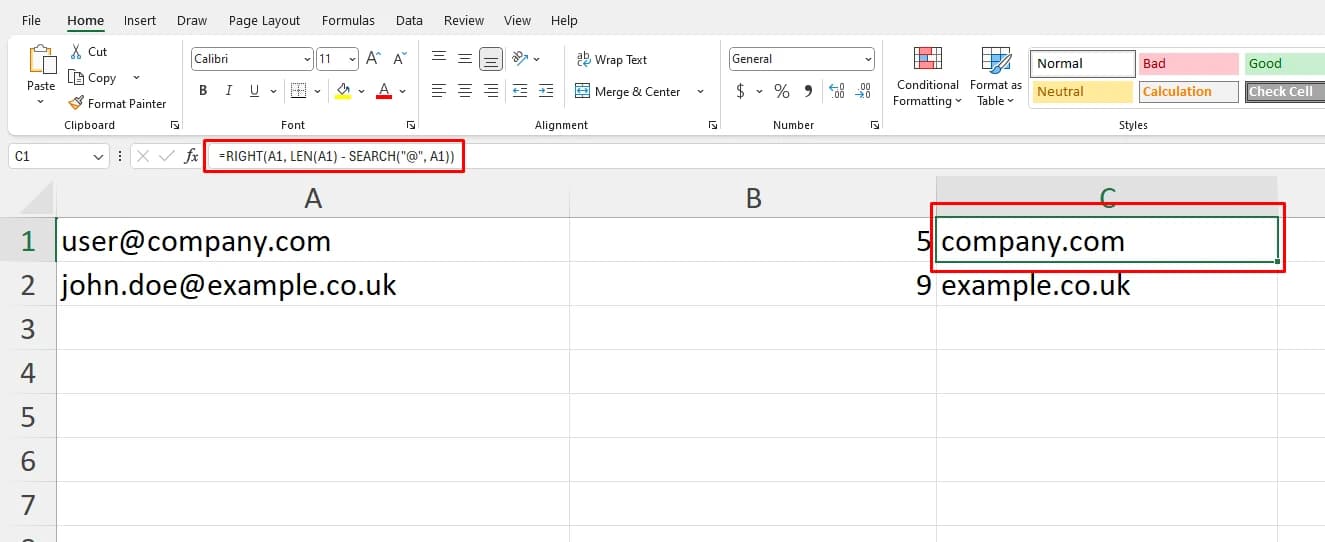Click the Insert Function fx icon
The width and height of the screenshot is (1325, 542).
point(191,157)
